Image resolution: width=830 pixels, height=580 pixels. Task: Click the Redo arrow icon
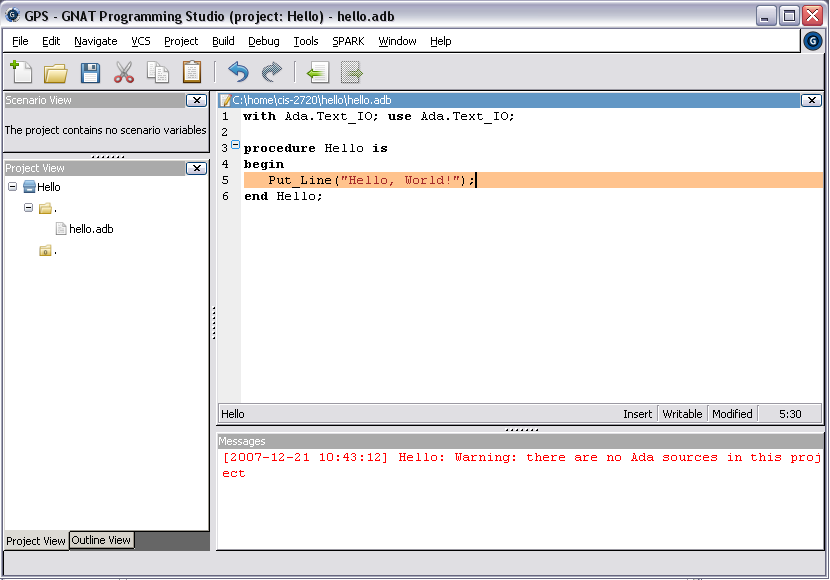(x=272, y=72)
